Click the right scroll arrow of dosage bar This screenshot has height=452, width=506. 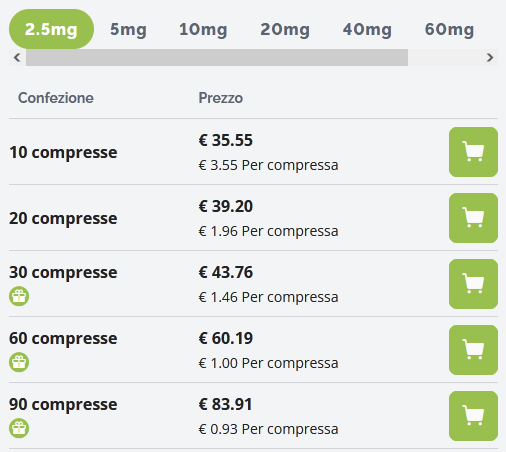pos(490,57)
